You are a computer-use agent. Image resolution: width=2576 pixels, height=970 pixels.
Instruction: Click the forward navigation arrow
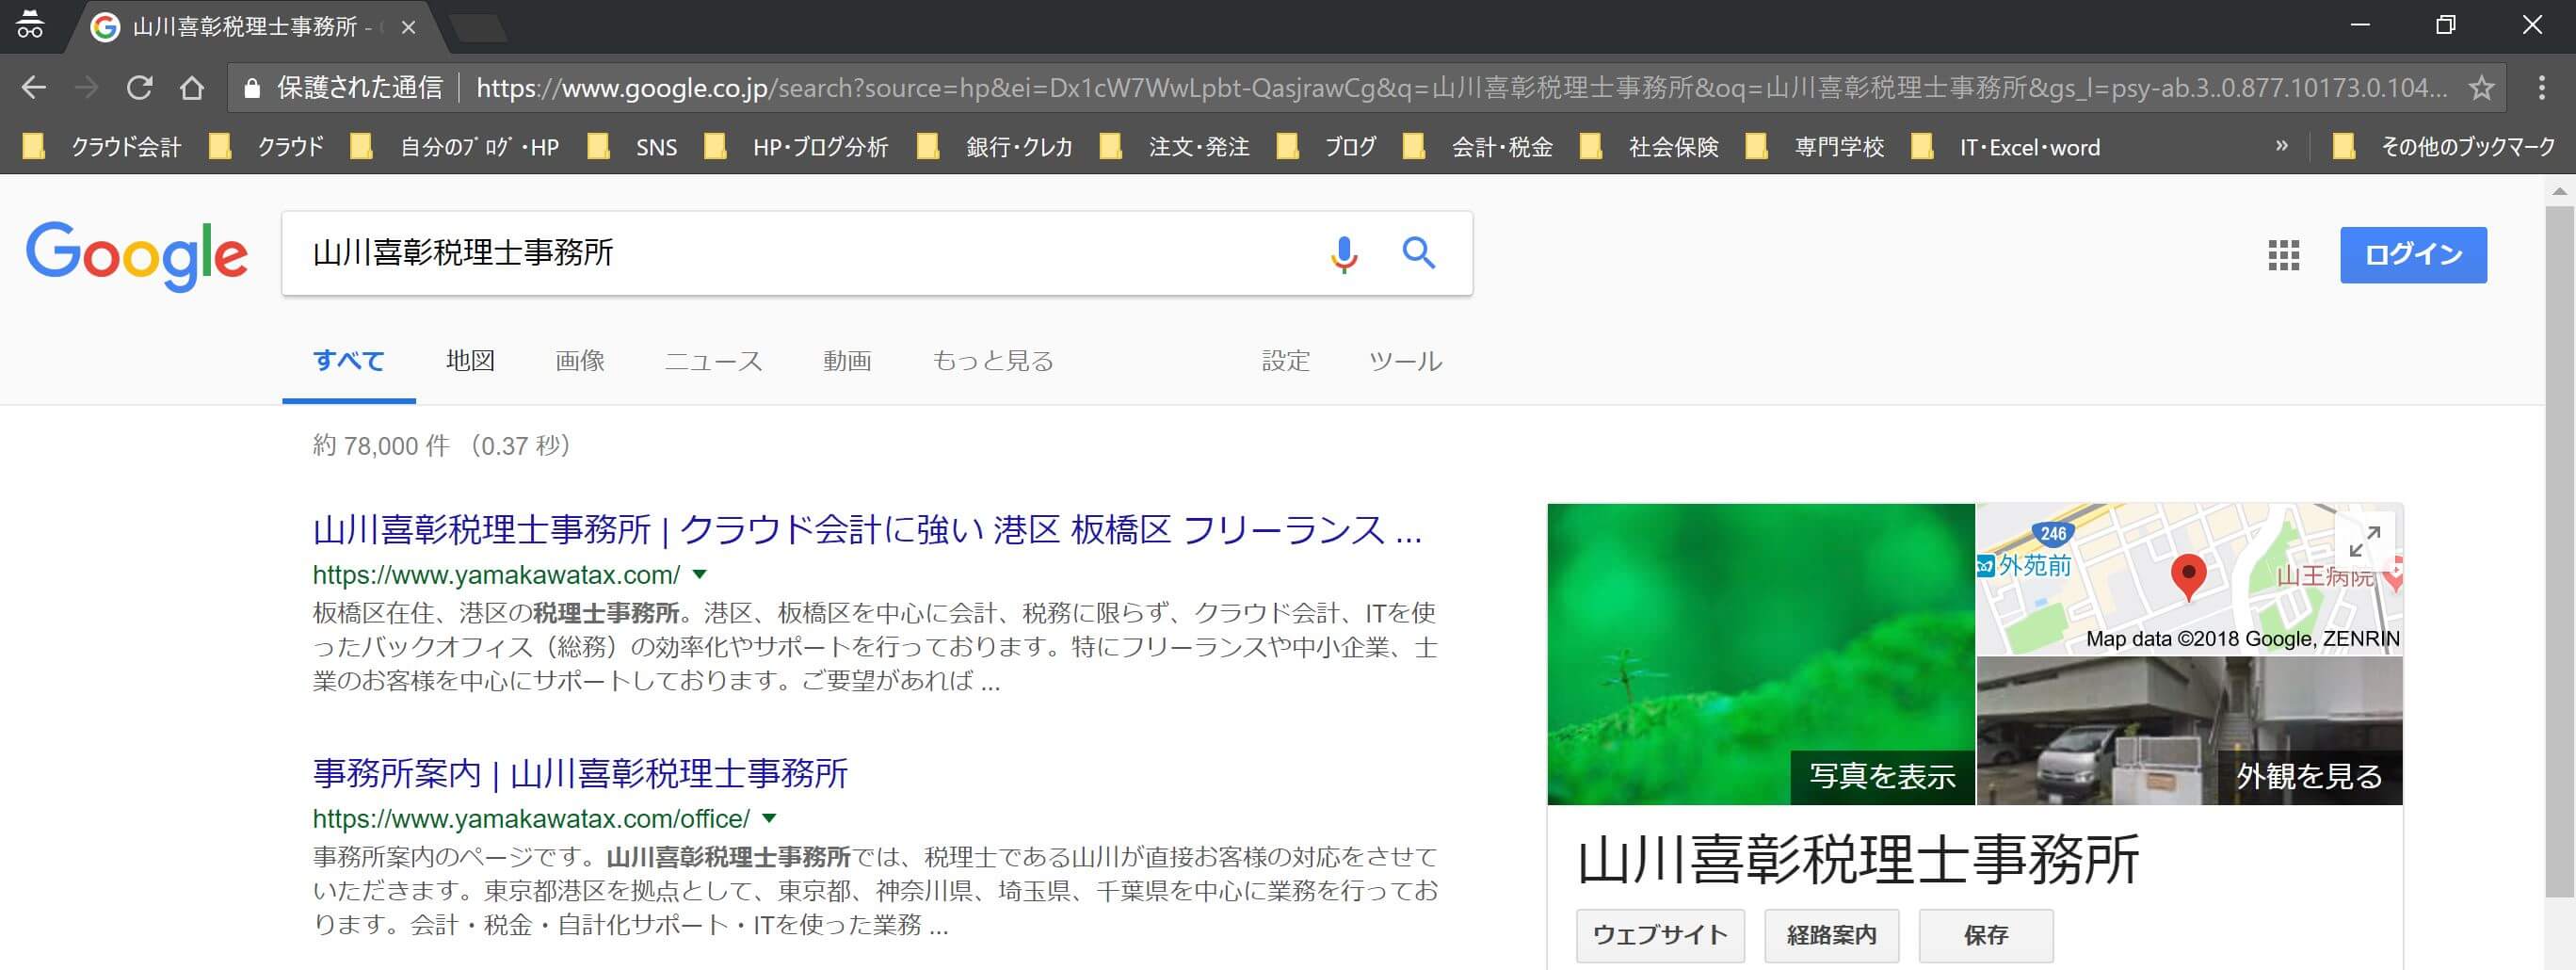point(87,88)
